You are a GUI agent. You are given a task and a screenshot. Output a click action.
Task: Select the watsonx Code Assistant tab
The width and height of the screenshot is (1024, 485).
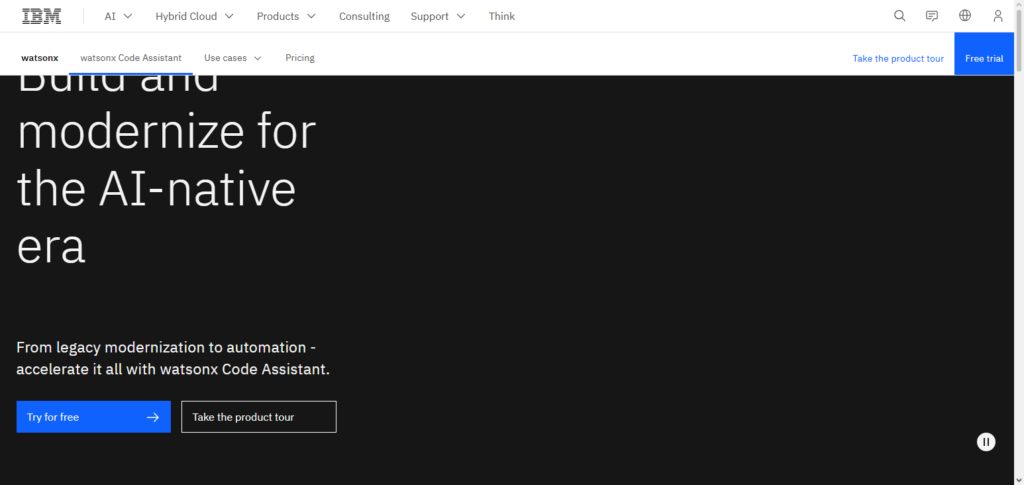[x=131, y=58]
